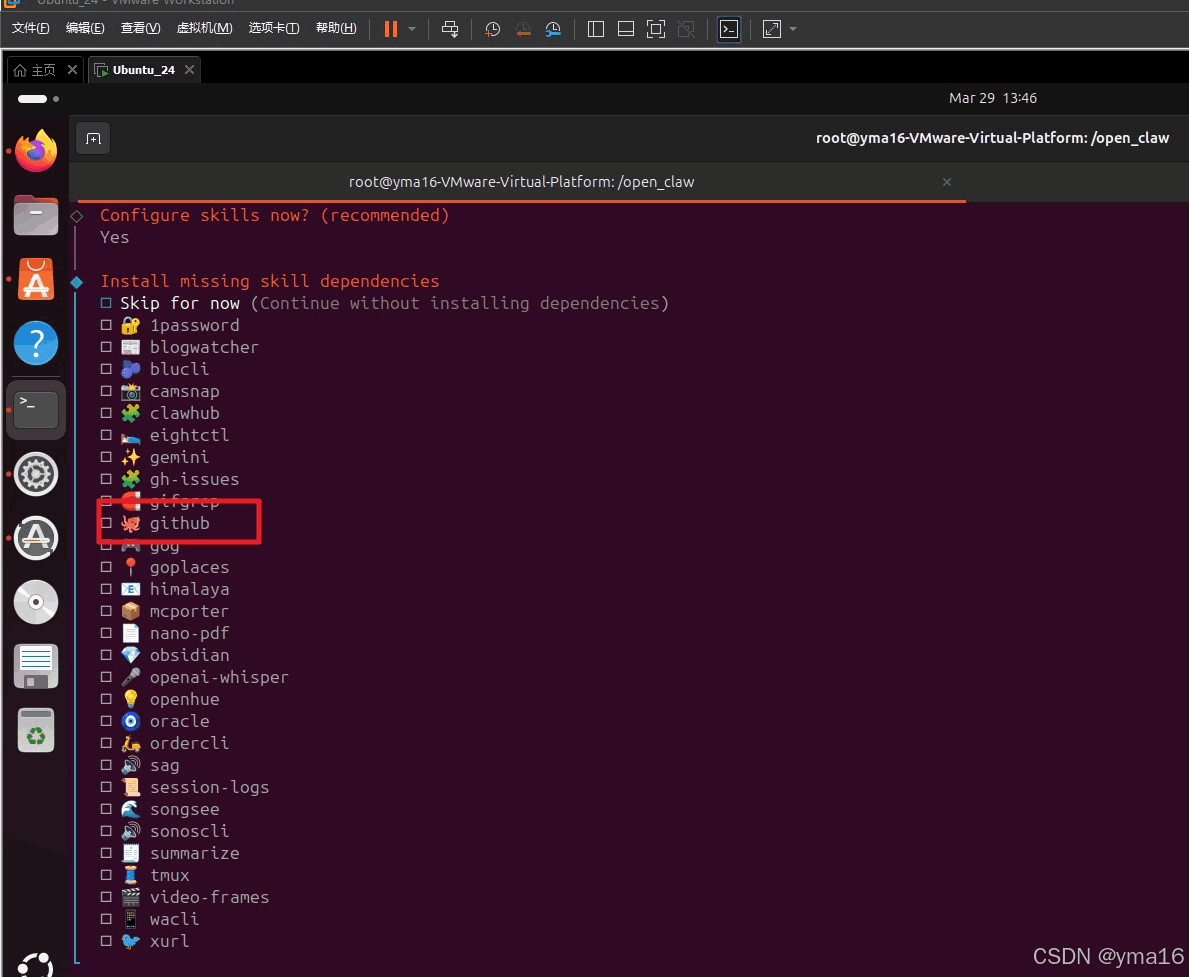Check the Skip for now option
Viewport: 1189px width, 977px height.
pos(105,303)
